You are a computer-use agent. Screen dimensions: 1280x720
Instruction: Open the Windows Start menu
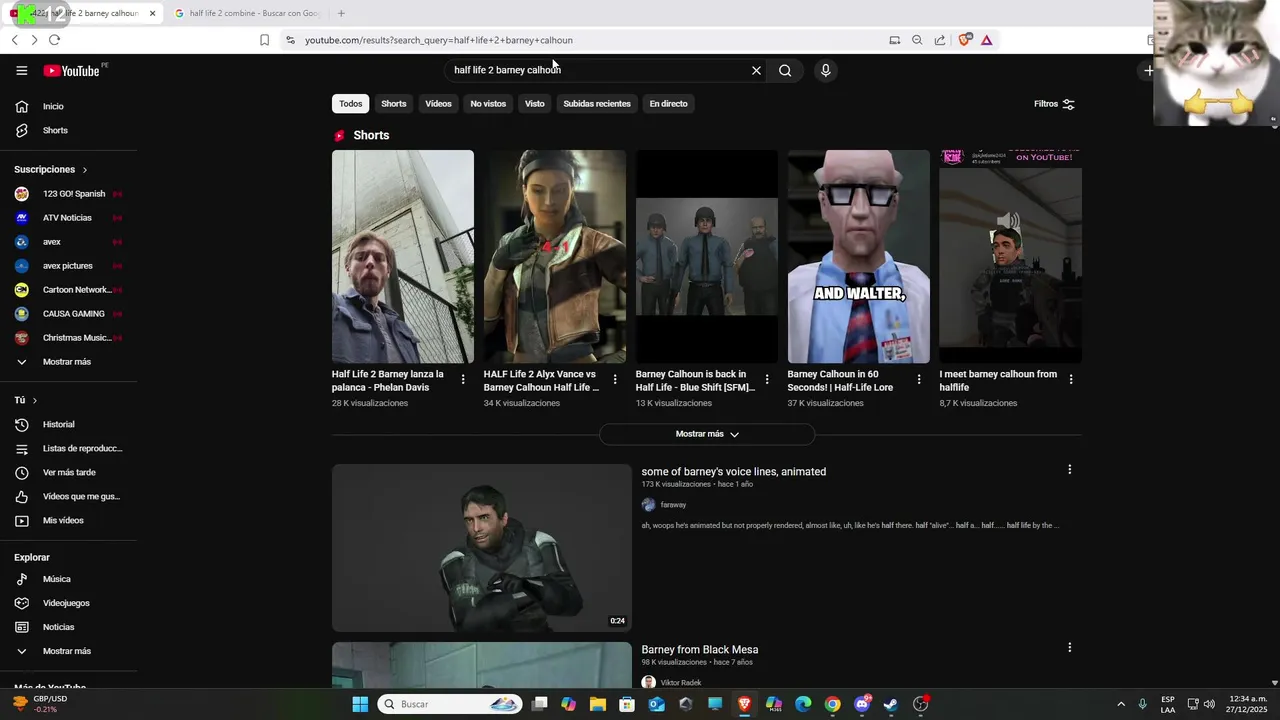pyautogui.click(x=360, y=704)
